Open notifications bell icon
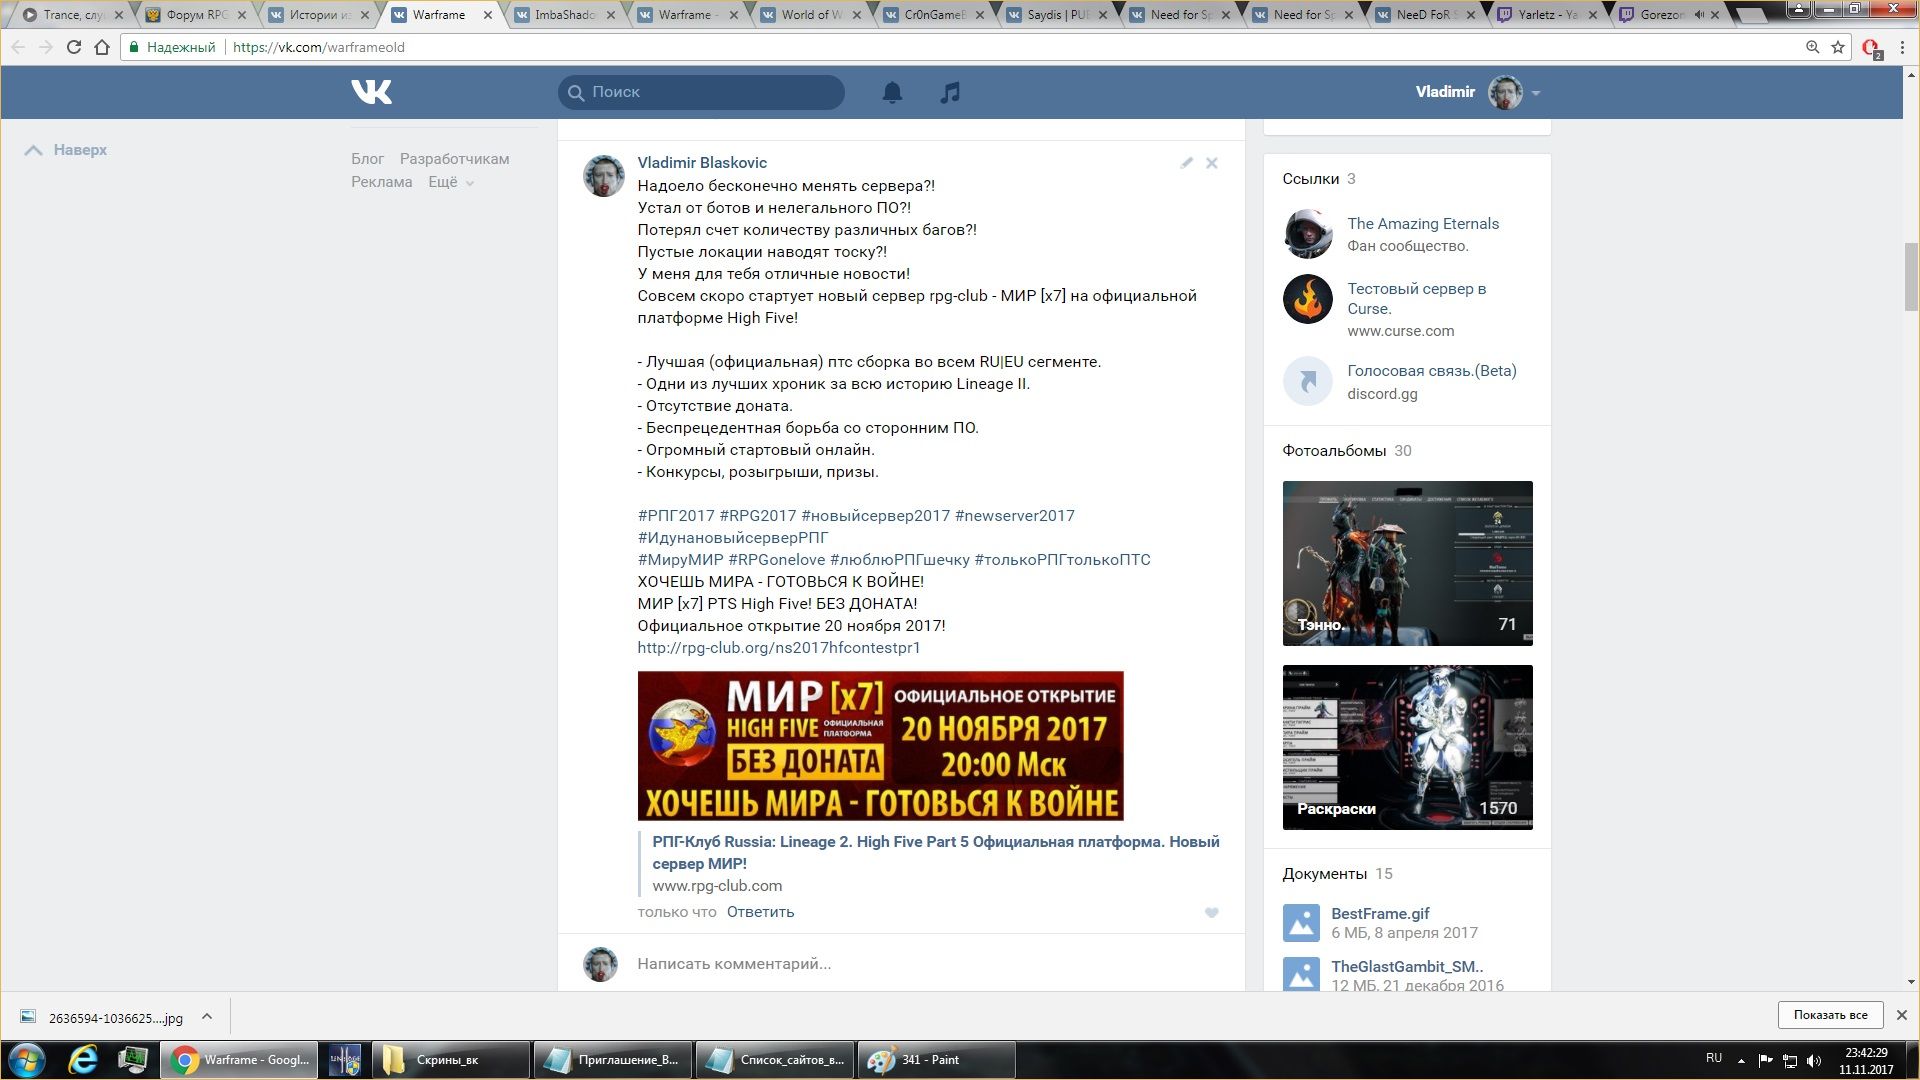This screenshot has height=1080, width=1920. point(892,92)
